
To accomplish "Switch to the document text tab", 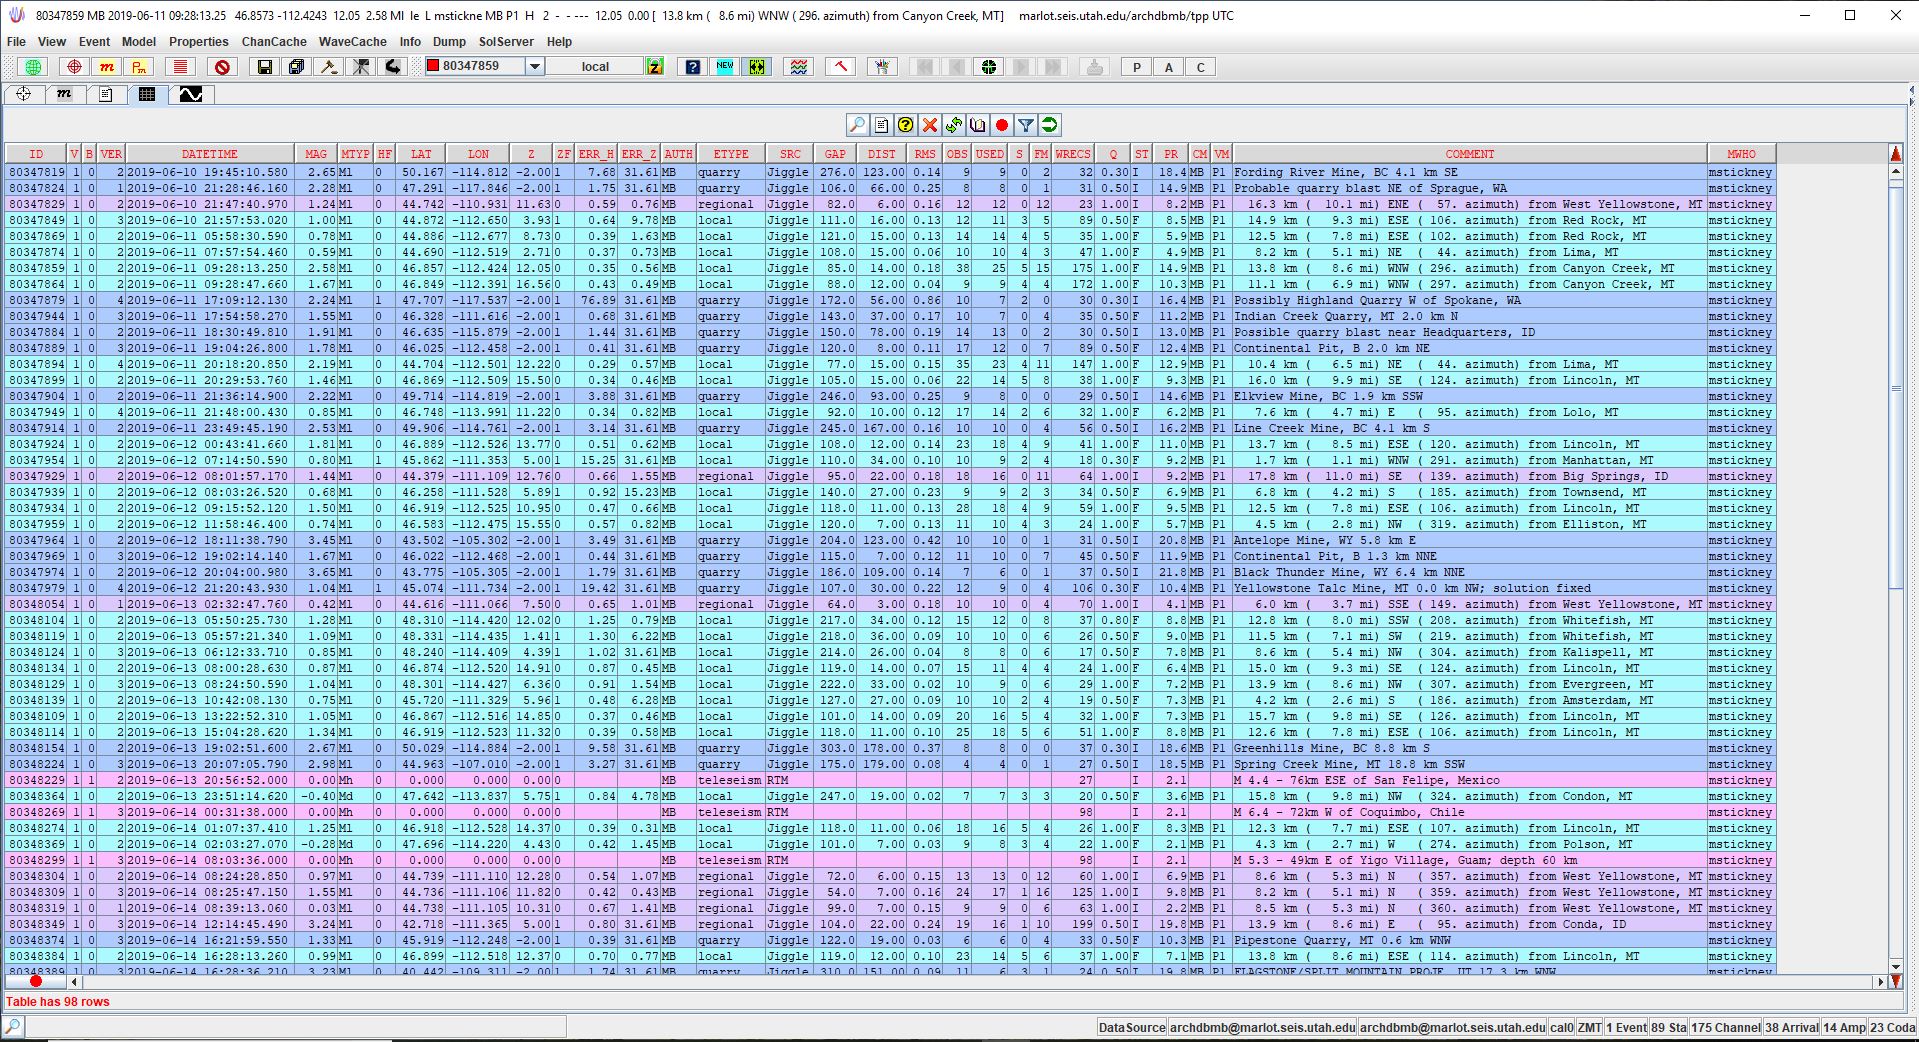I will (x=105, y=94).
